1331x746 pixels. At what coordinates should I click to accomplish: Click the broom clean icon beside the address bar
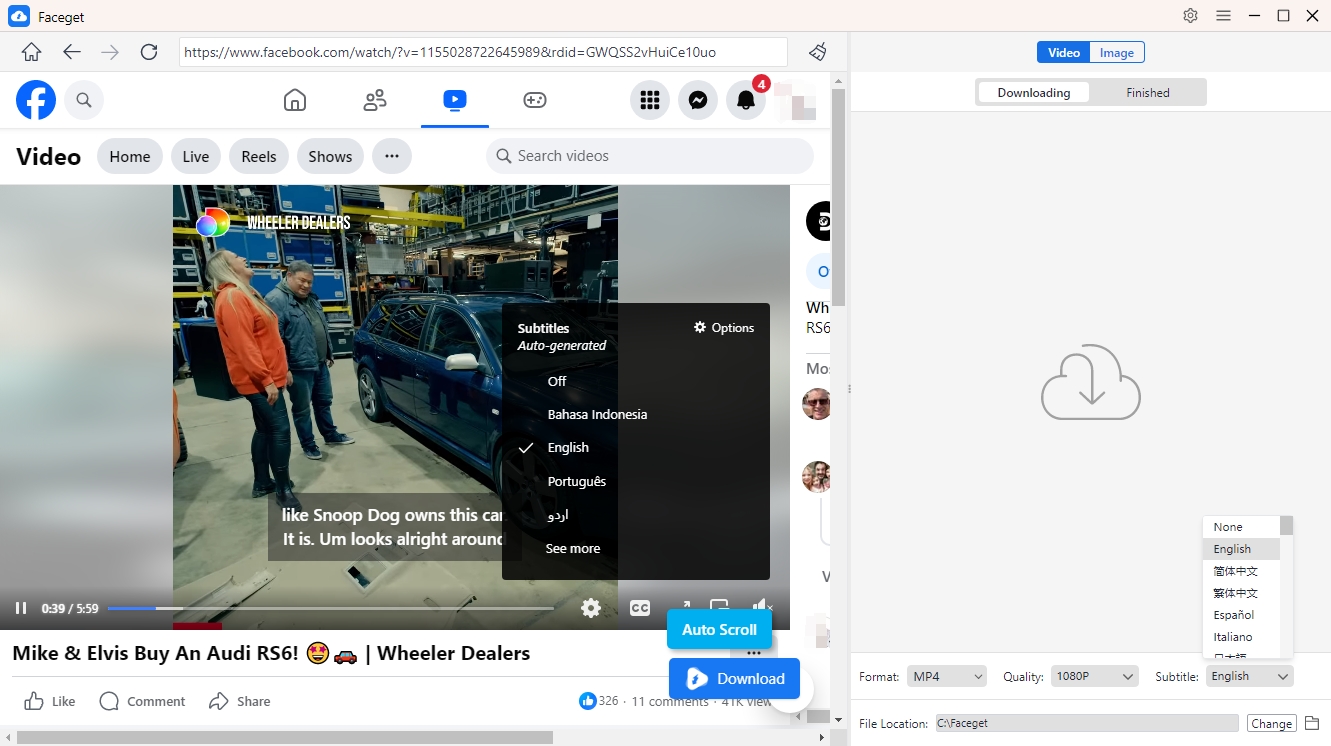(x=818, y=52)
